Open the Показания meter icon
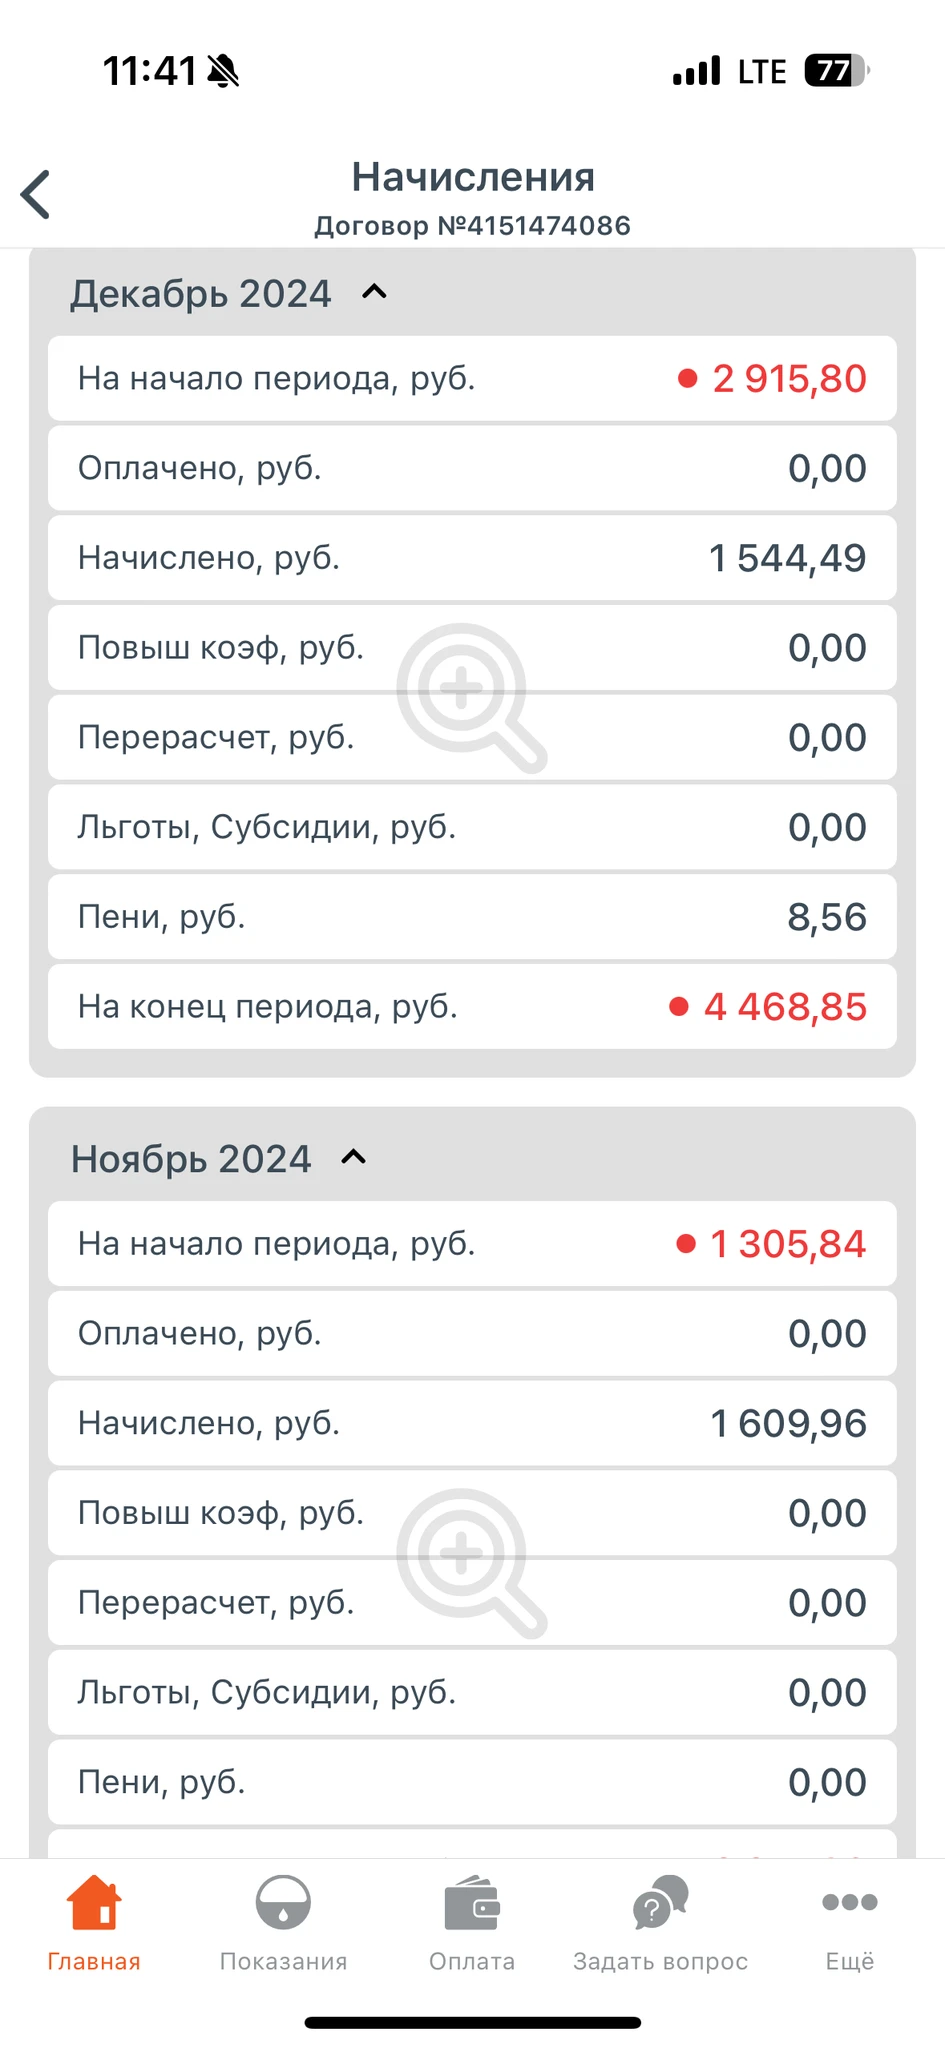 [283, 1903]
